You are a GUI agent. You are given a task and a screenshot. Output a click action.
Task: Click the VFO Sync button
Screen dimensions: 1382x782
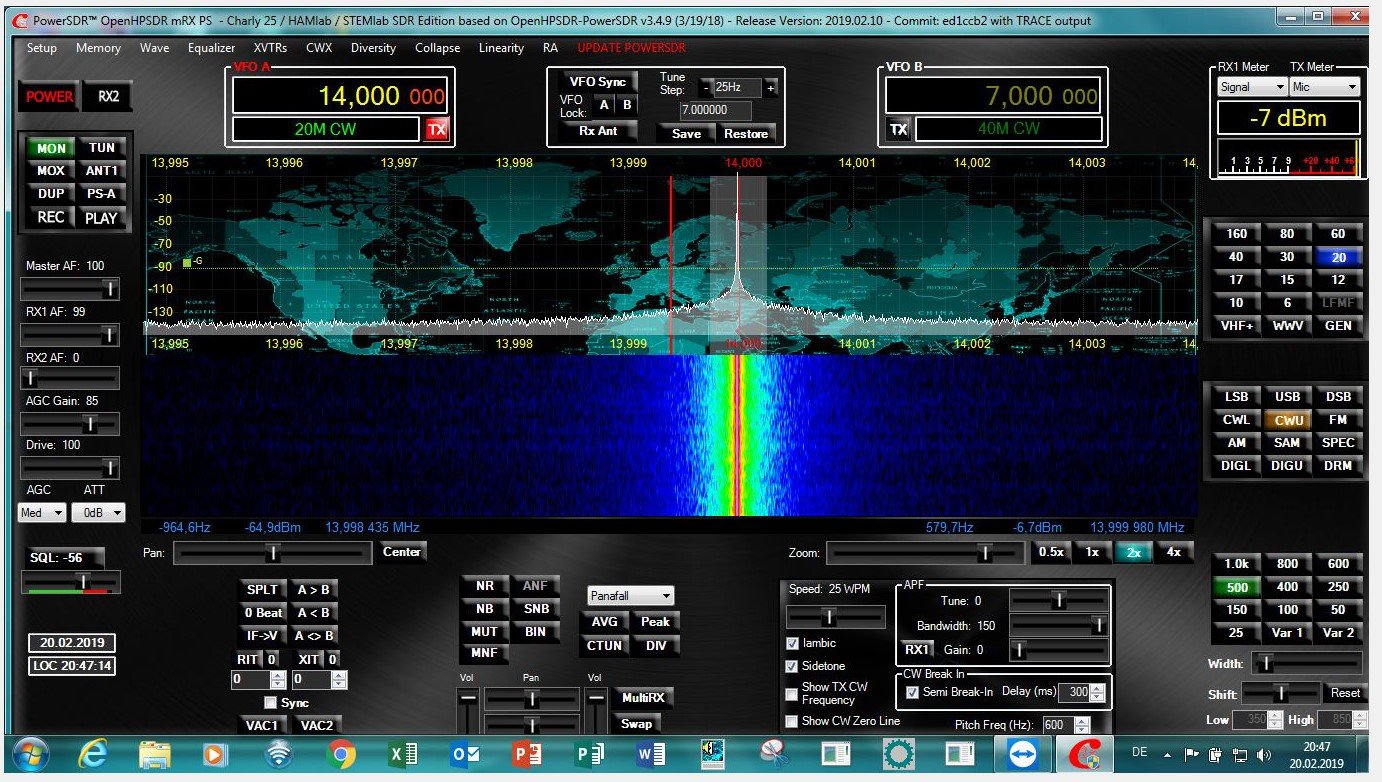click(x=597, y=82)
